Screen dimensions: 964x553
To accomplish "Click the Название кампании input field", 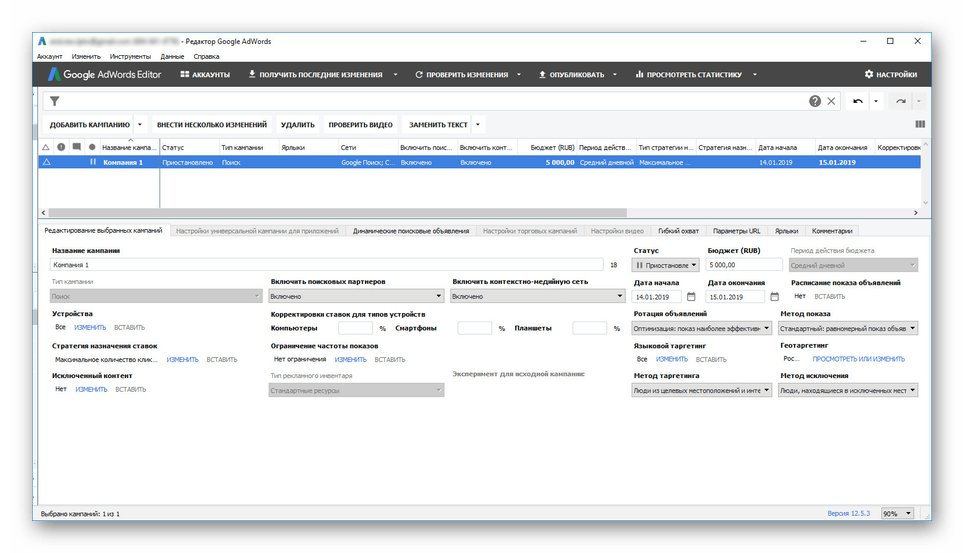I will (x=326, y=265).
